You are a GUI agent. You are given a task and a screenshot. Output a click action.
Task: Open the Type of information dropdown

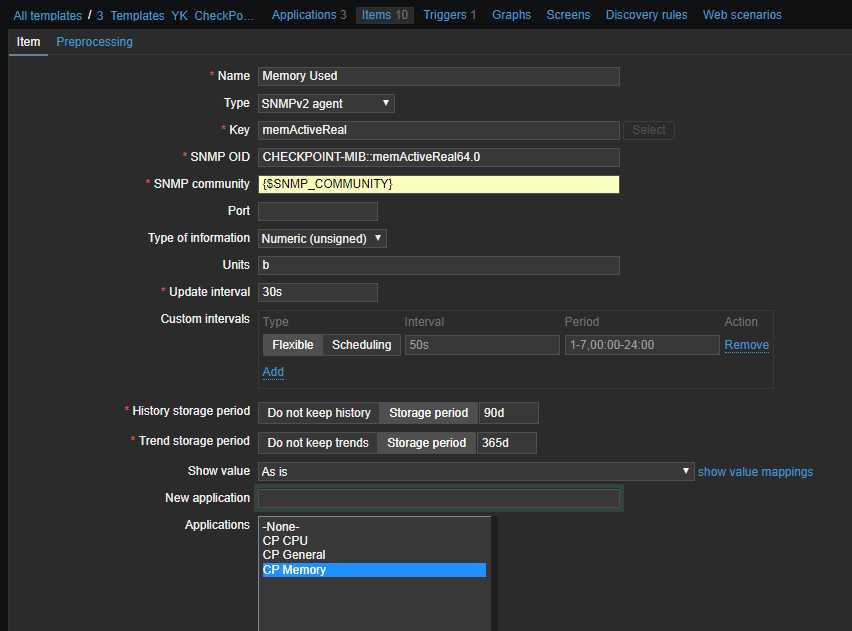(322, 238)
